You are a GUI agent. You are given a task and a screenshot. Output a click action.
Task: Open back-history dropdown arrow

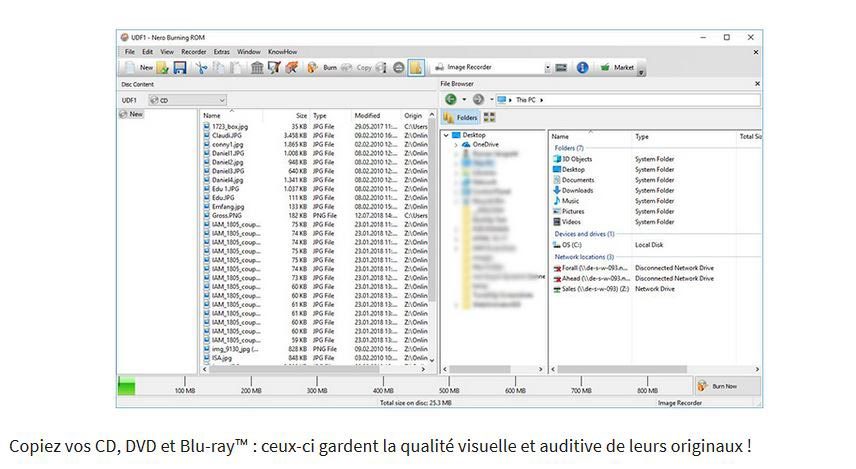(464, 99)
